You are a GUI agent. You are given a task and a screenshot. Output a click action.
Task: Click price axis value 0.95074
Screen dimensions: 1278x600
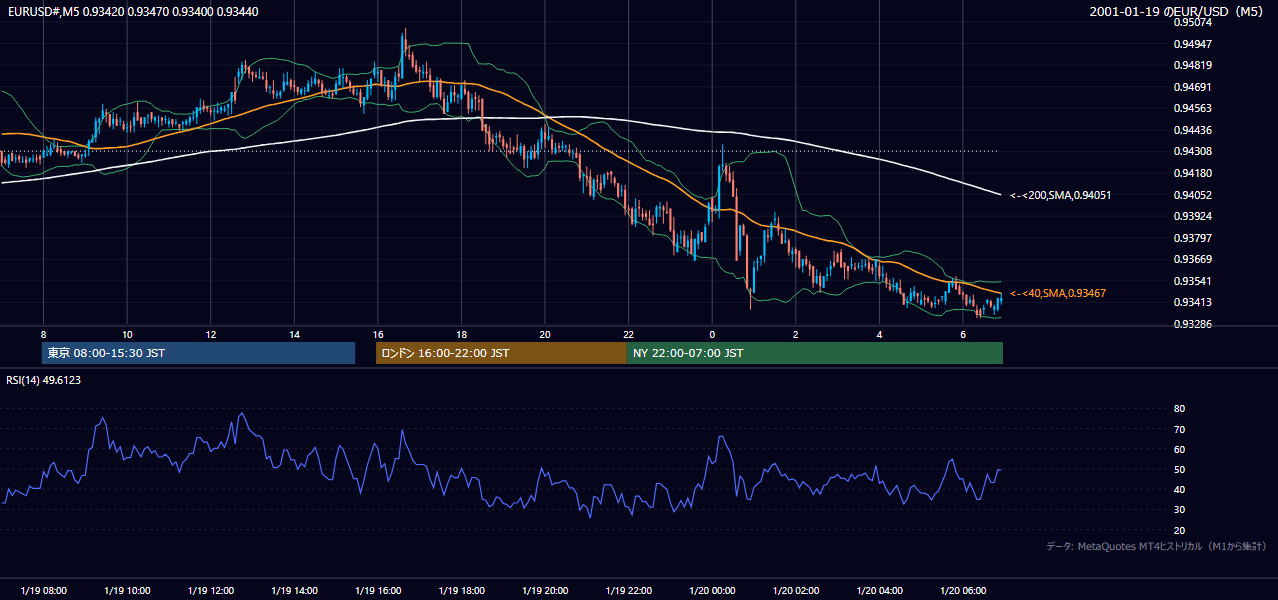pyautogui.click(x=1192, y=22)
